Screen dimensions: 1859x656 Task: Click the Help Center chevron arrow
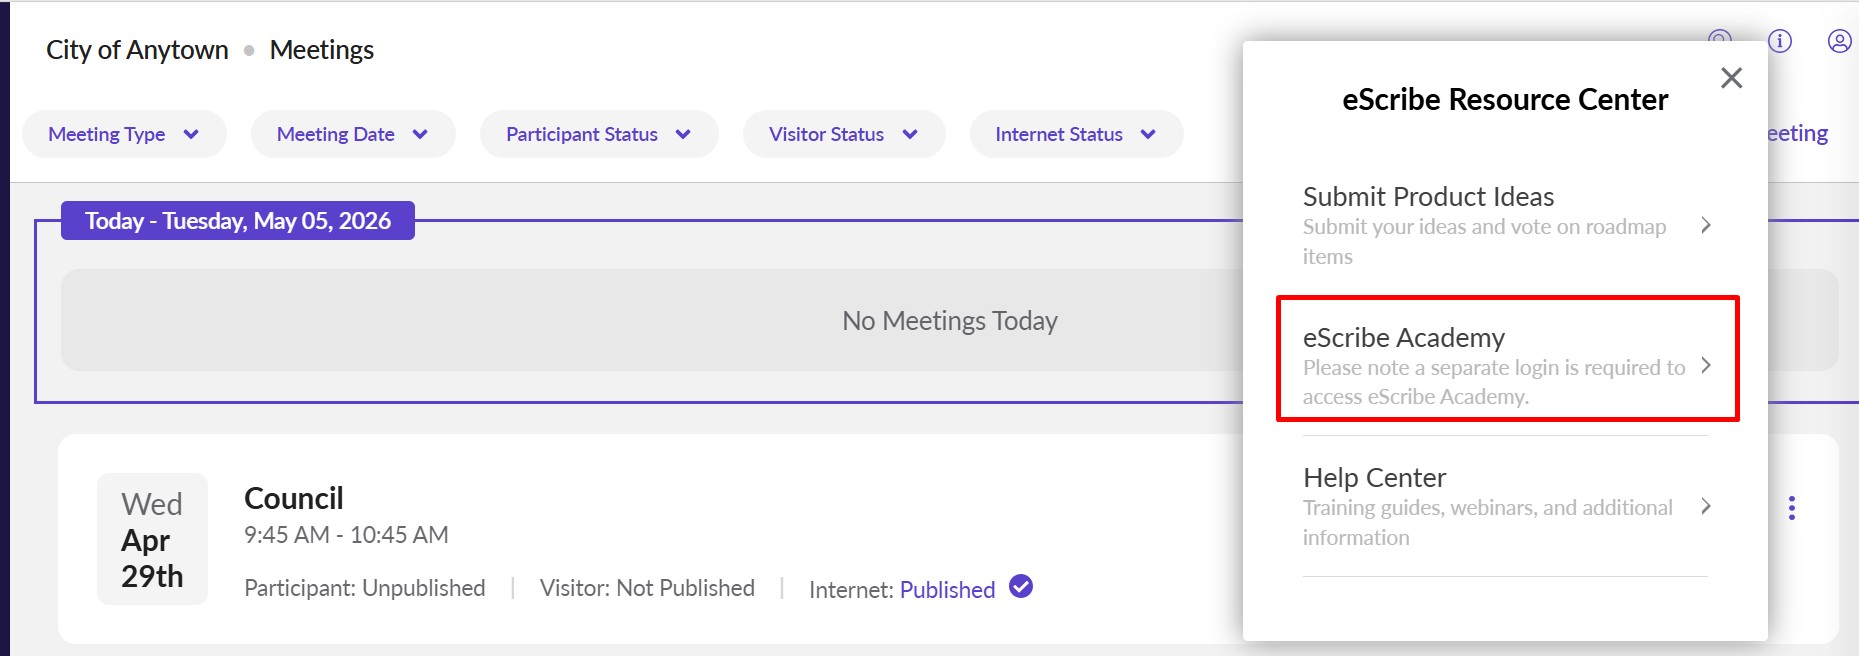point(1706,506)
